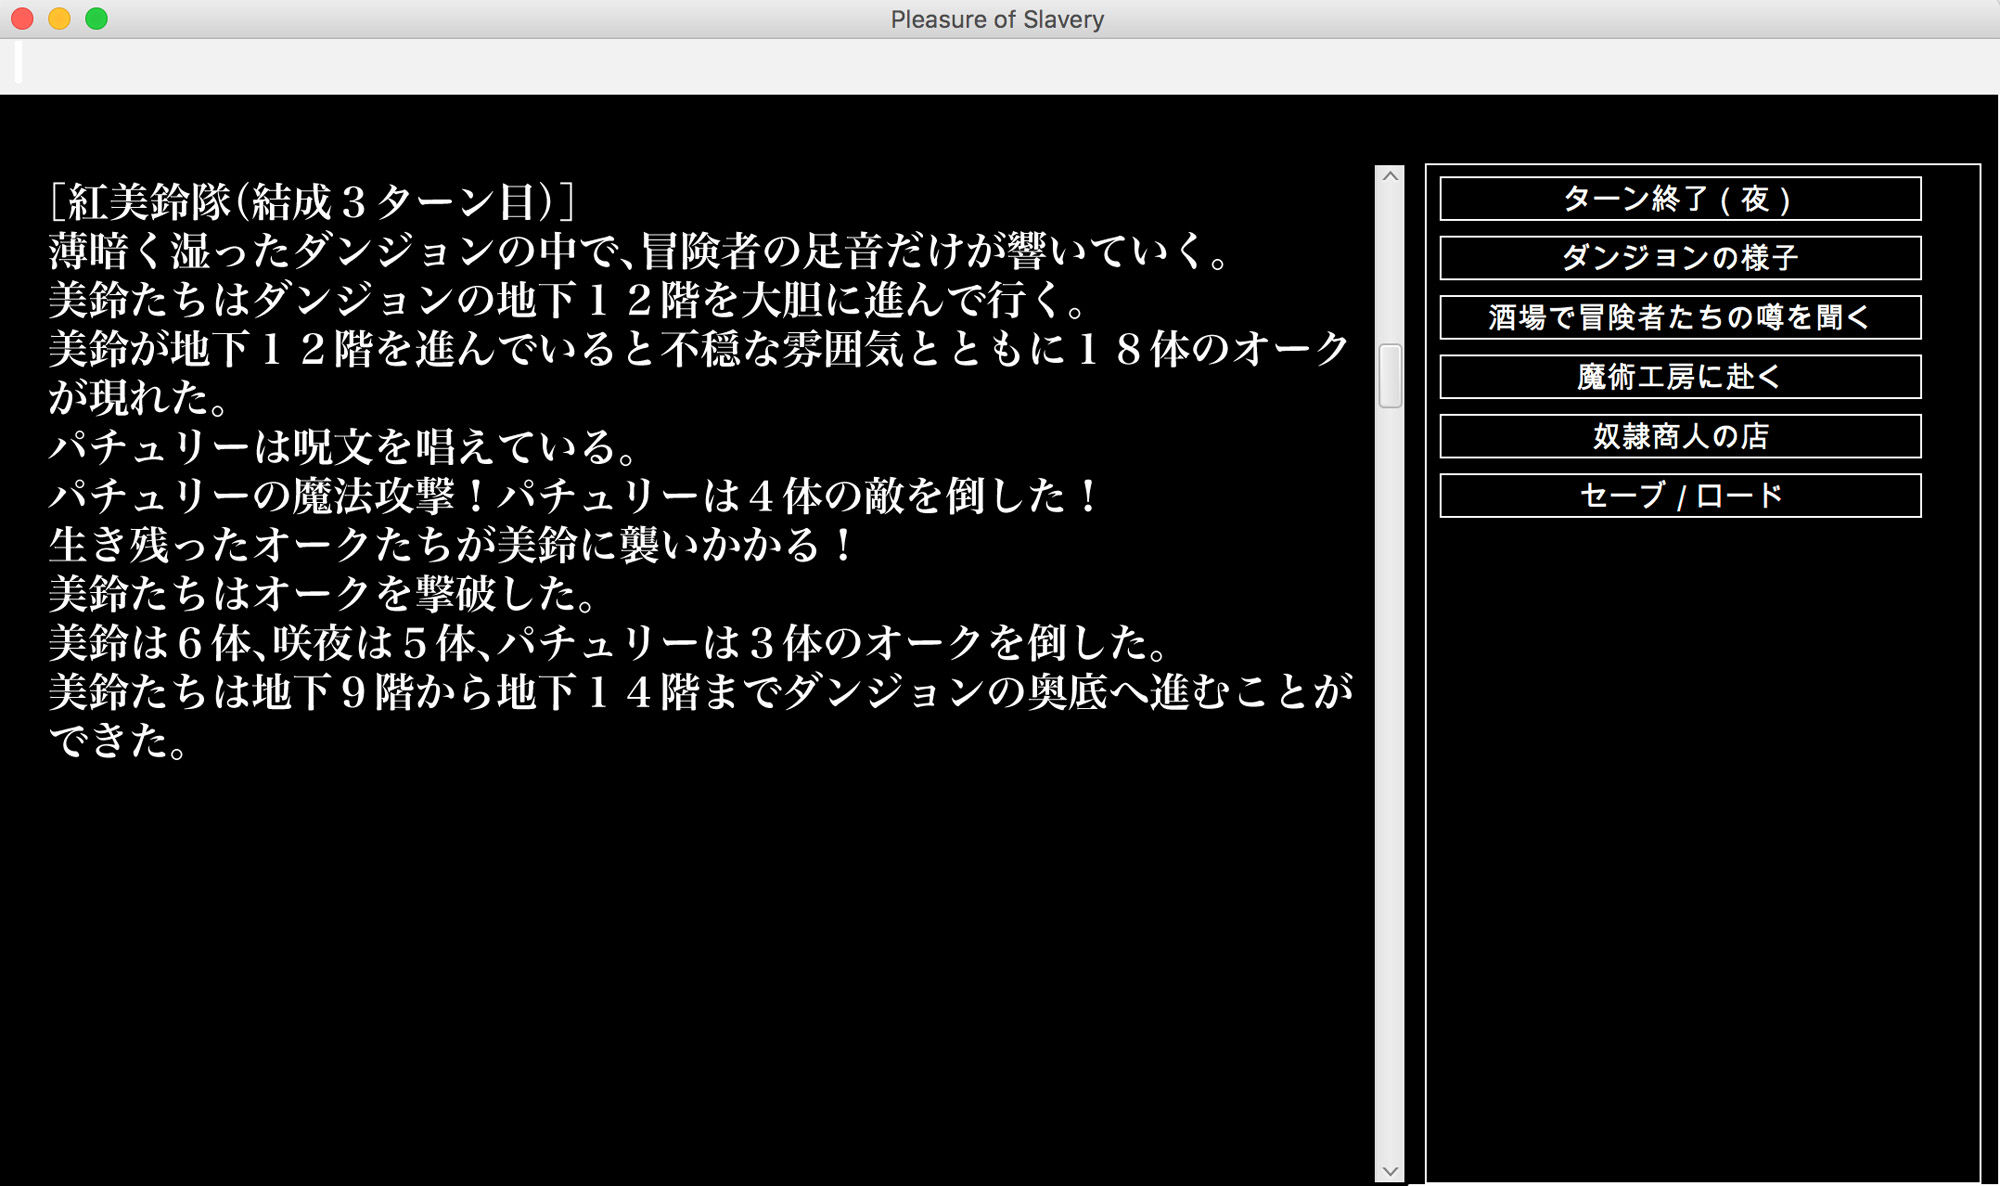Open the save/load (セーブ/ロード) menu

1678,494
